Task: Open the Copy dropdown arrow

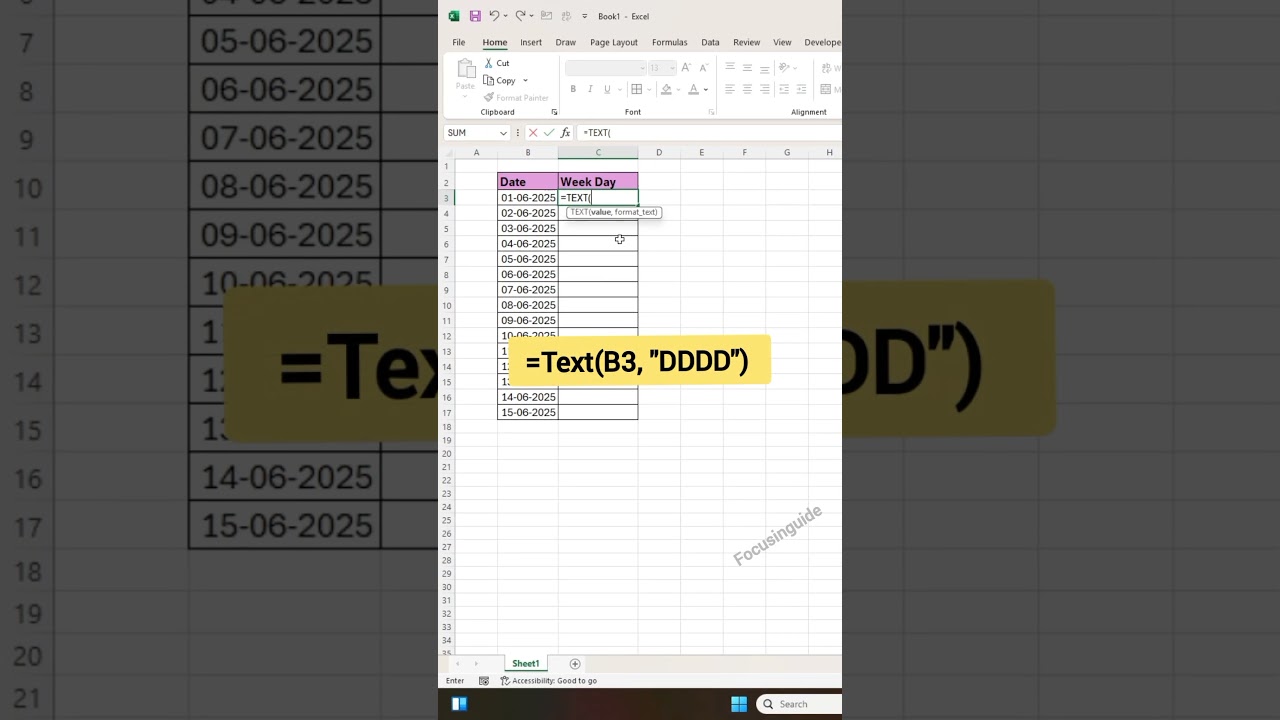Action: (x=524, y=80)
